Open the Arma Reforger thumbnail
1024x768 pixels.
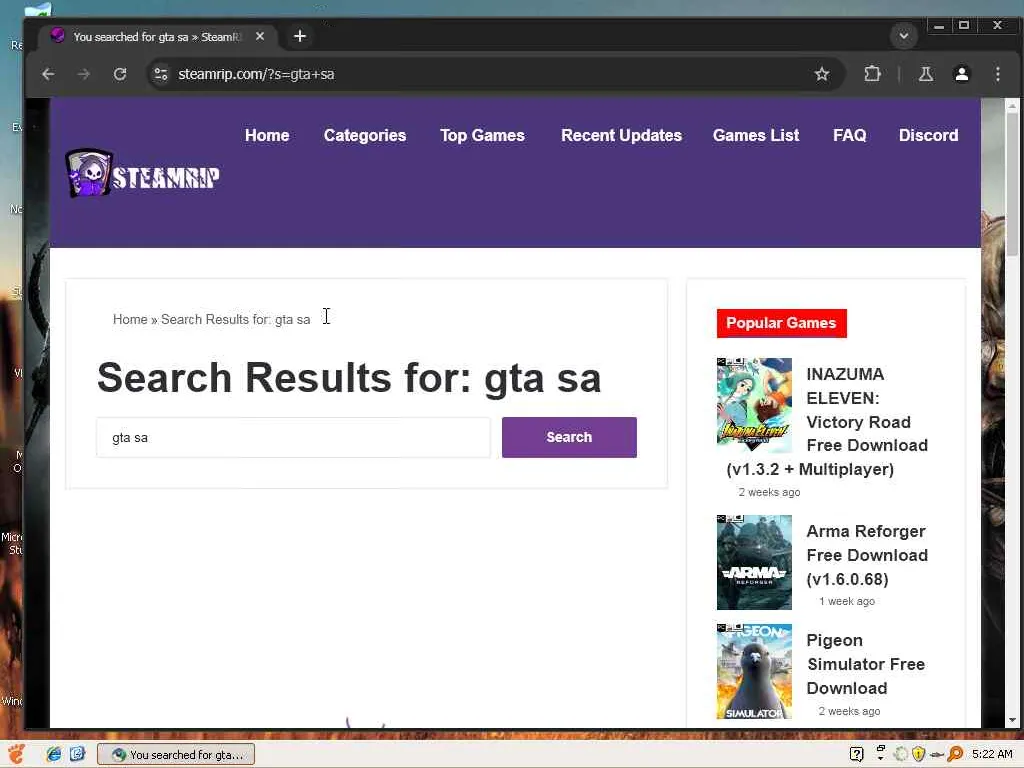(754, 562)
